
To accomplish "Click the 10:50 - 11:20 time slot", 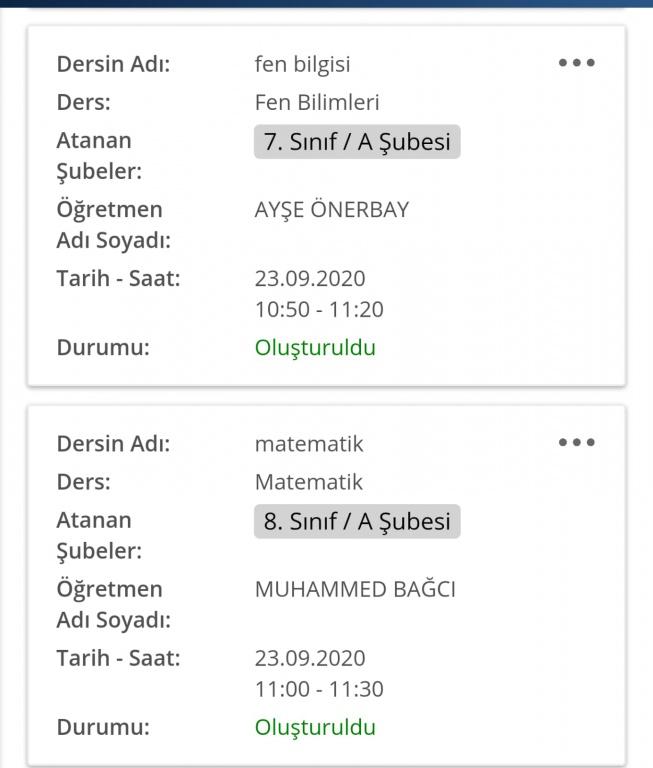I will coord(319,310).
